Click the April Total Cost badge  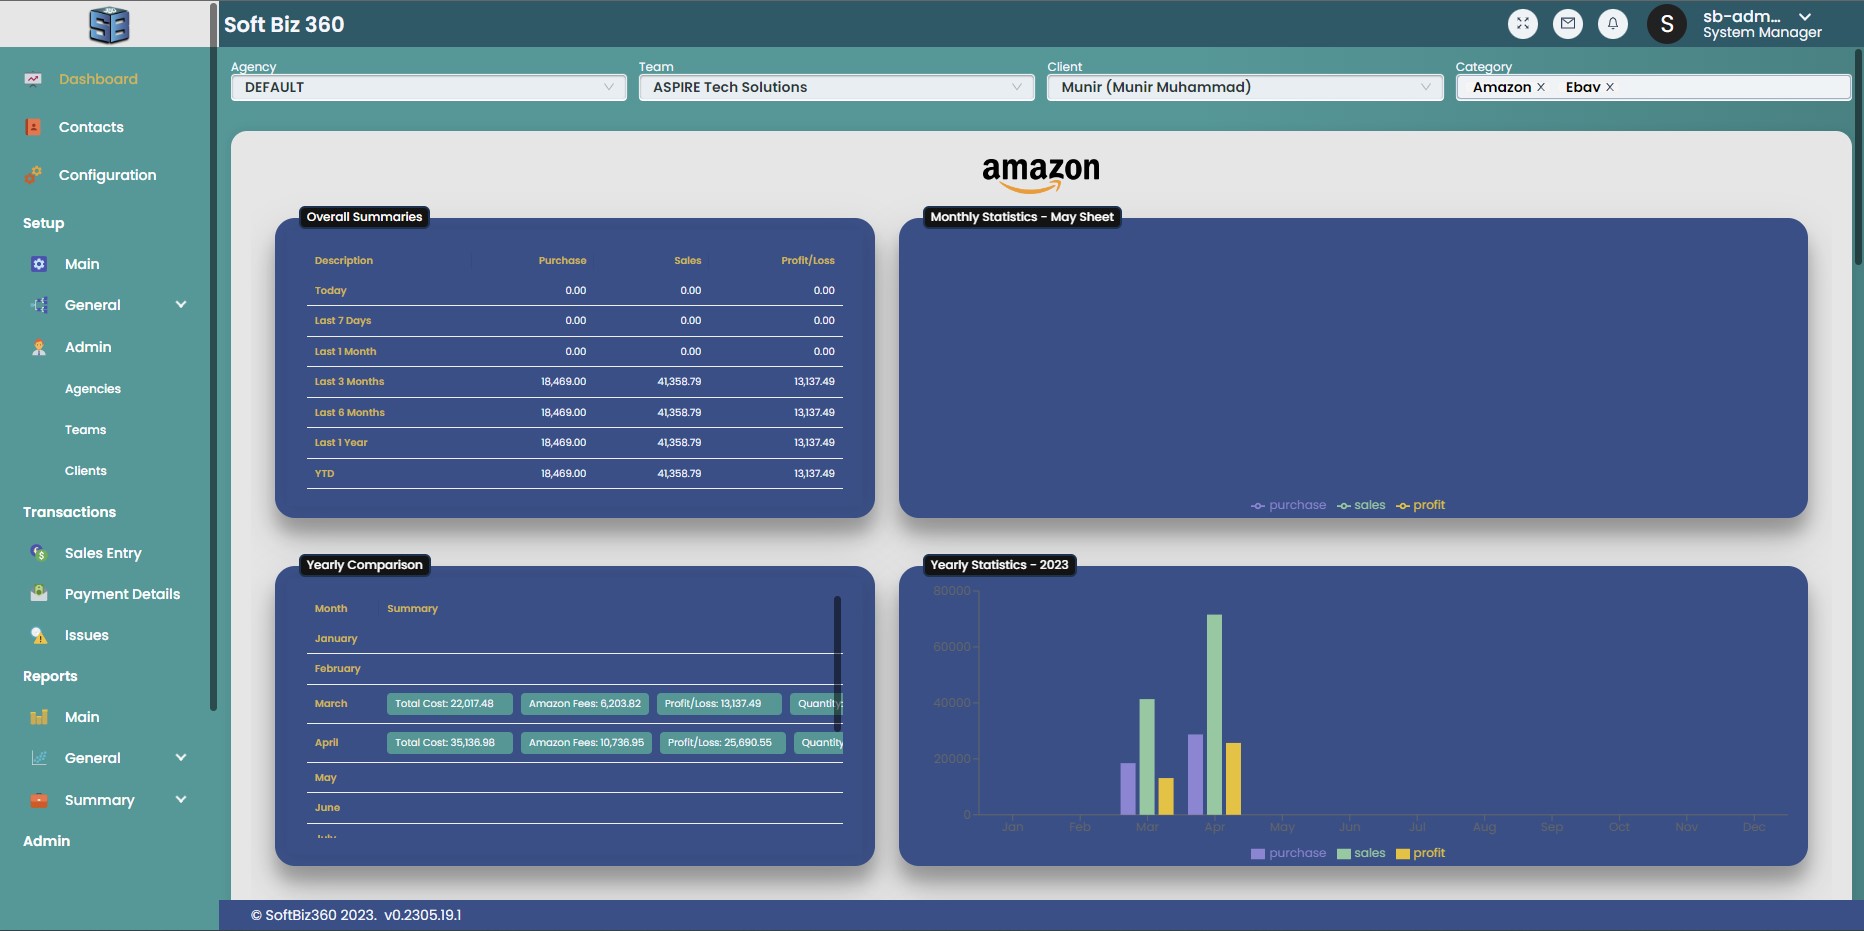coord(449,743)
